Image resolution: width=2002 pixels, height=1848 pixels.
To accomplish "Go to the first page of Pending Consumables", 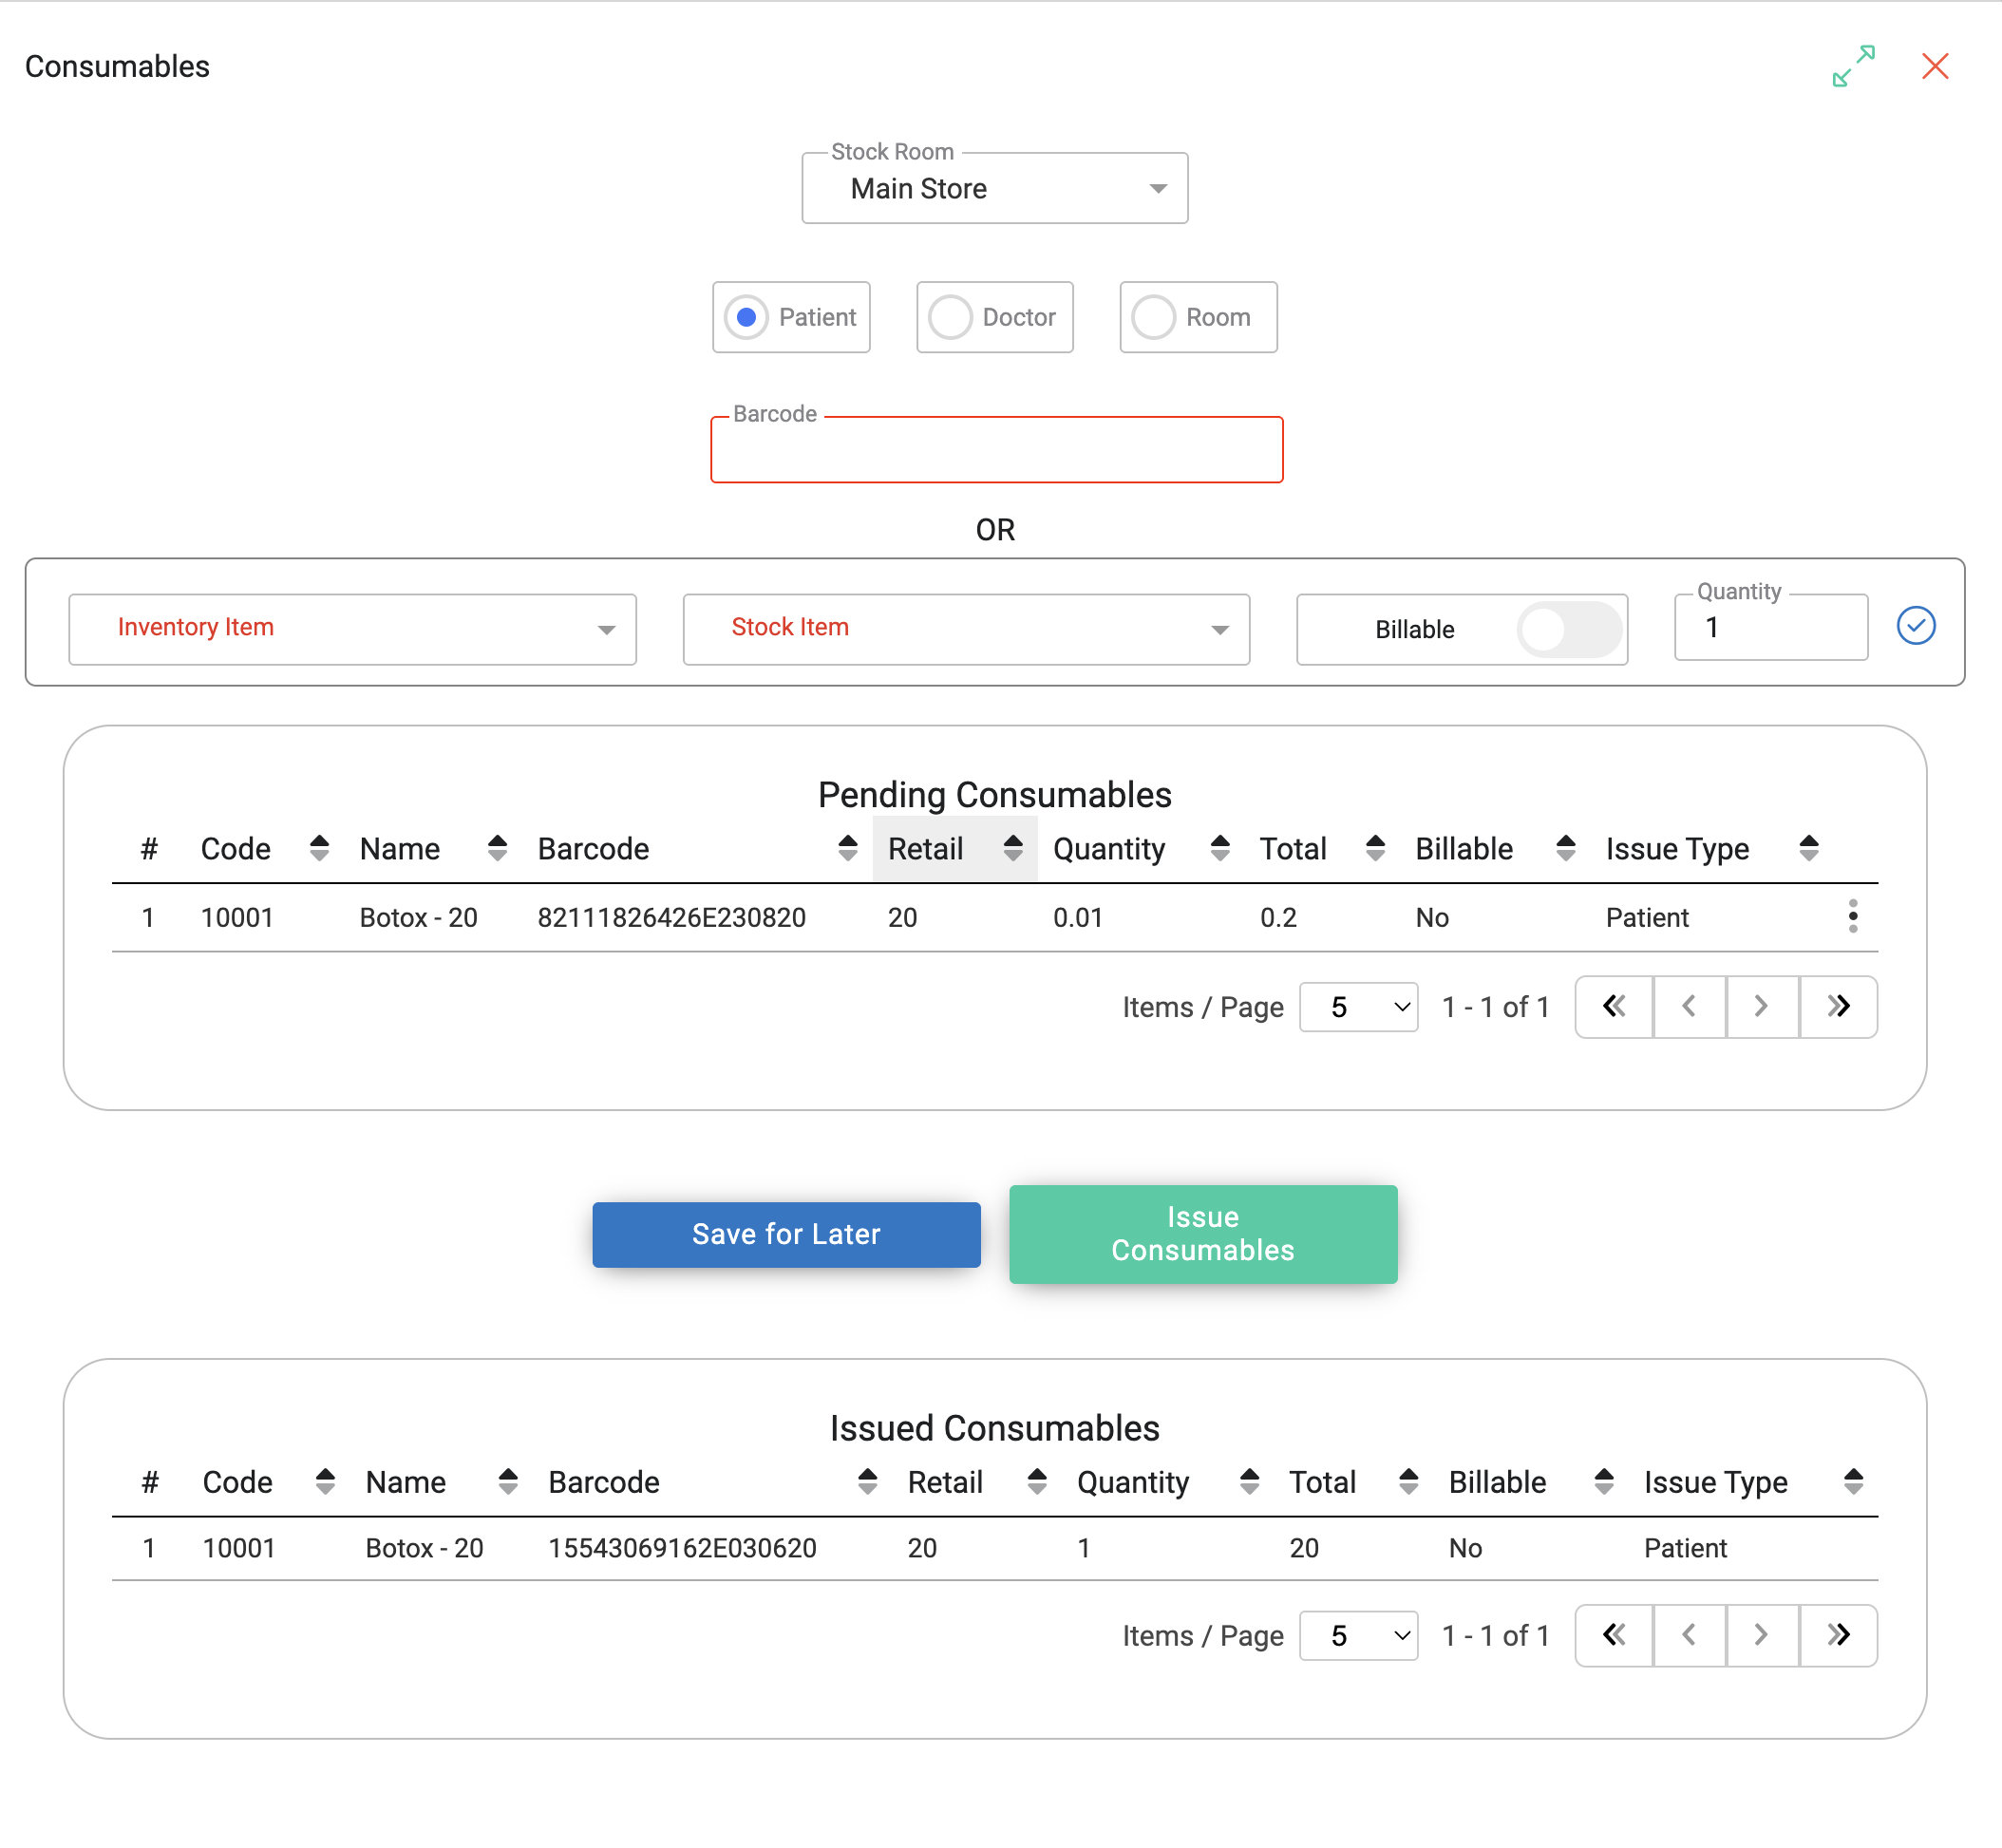I will (x=1613, y=1006).
